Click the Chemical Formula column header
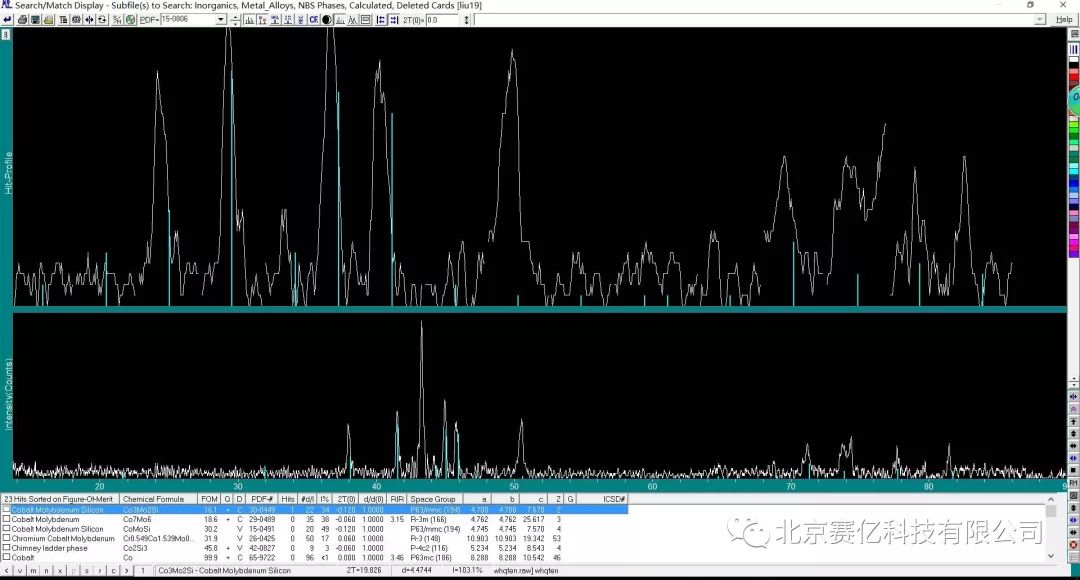This screenshot has height=580, width=1080. pyautogui.click(x=153, y=499)
